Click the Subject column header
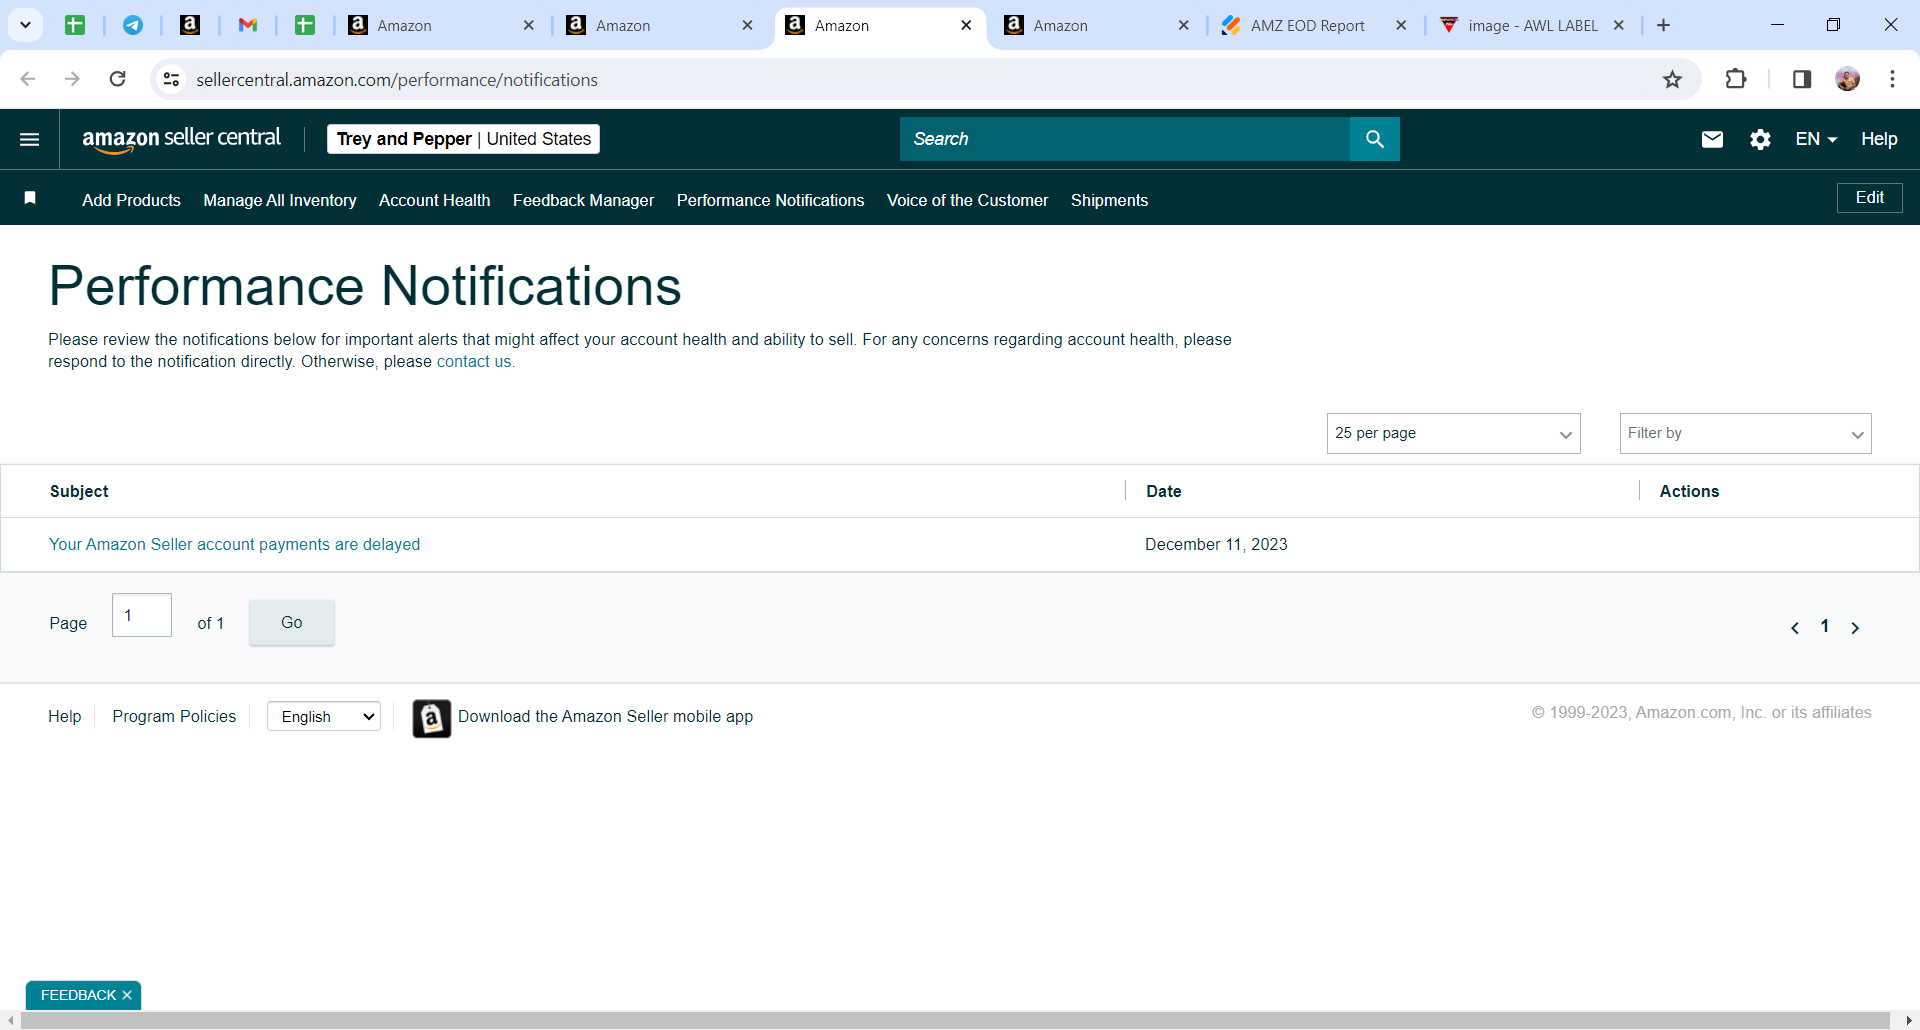The width and height of the screenshot is (1920, 1030). coord(79,491)
